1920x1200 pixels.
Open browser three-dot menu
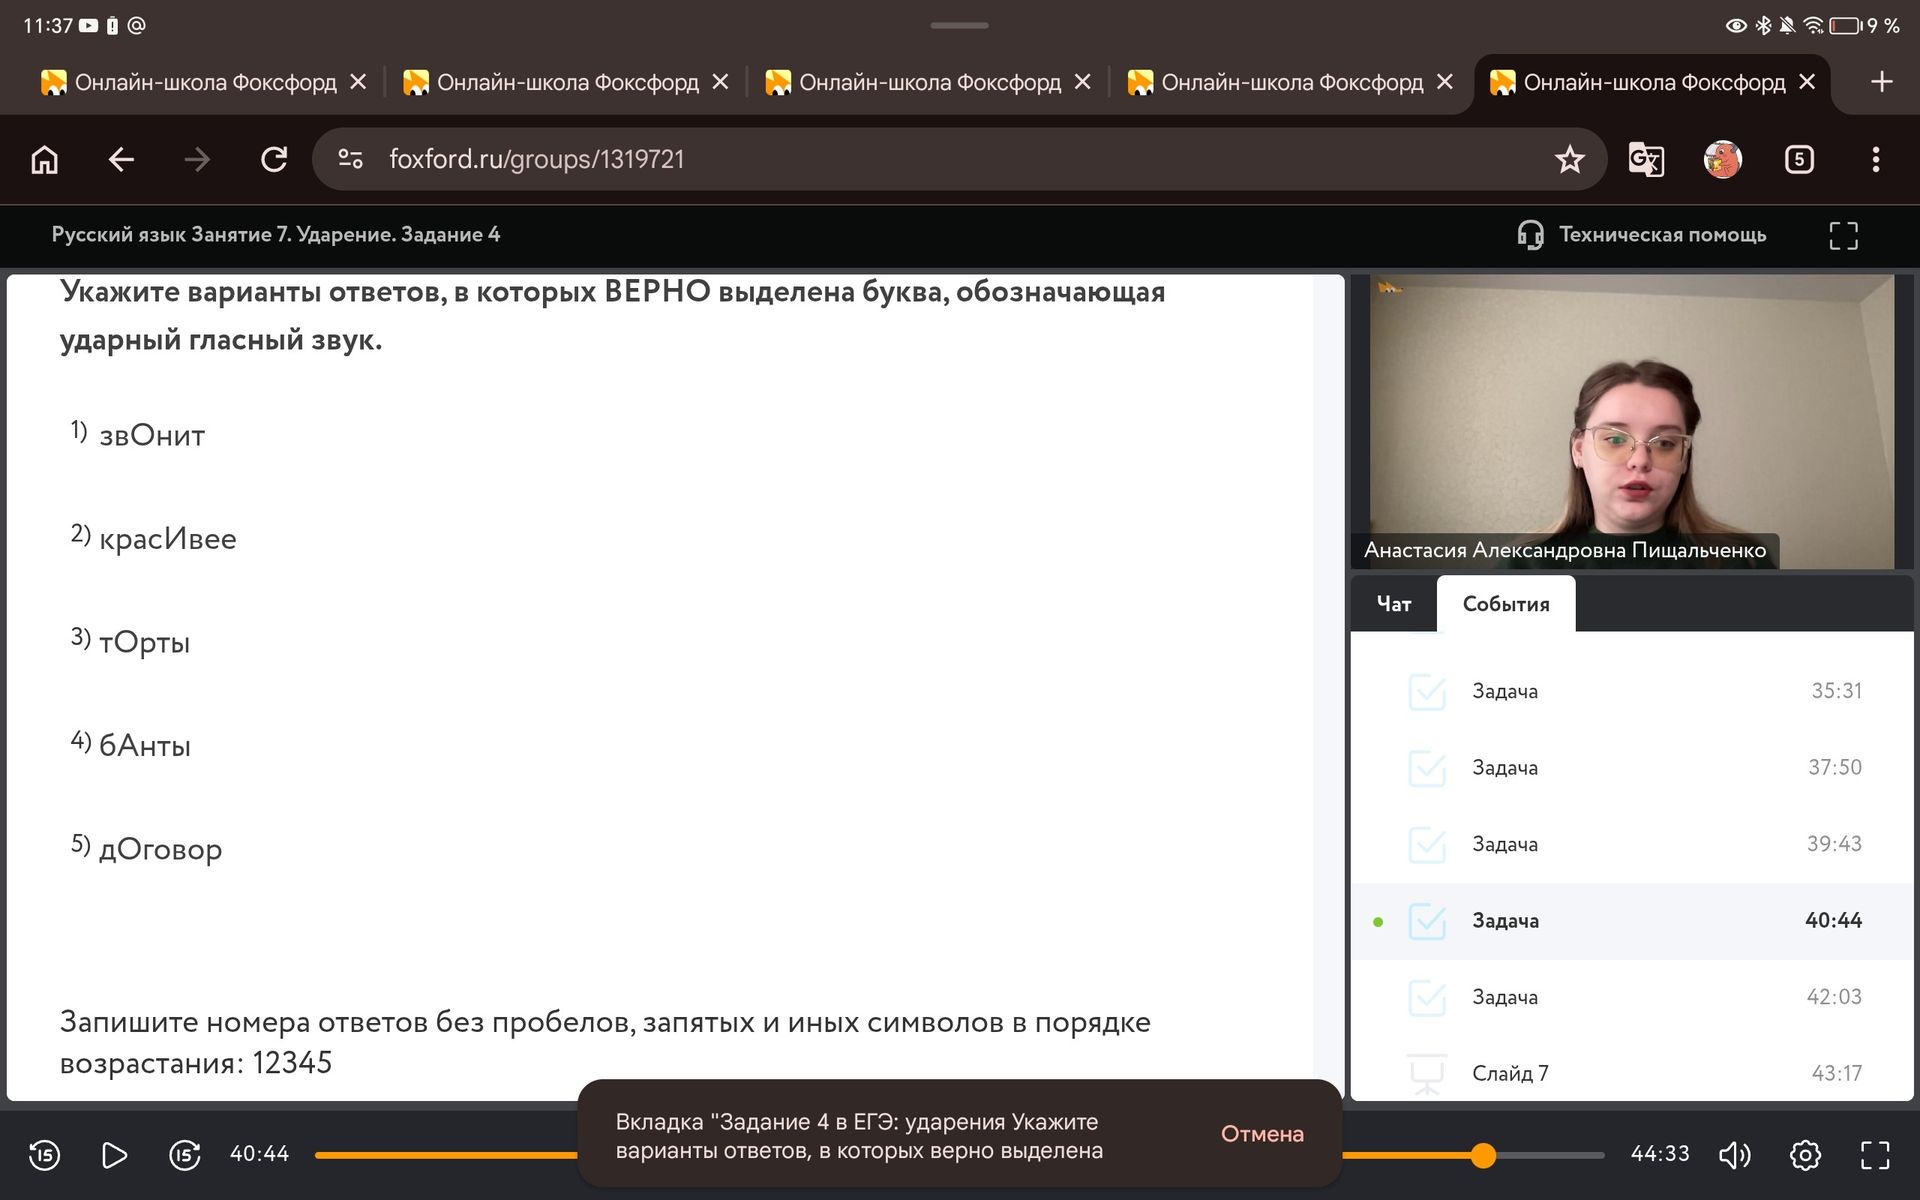tap(1875, 159)
